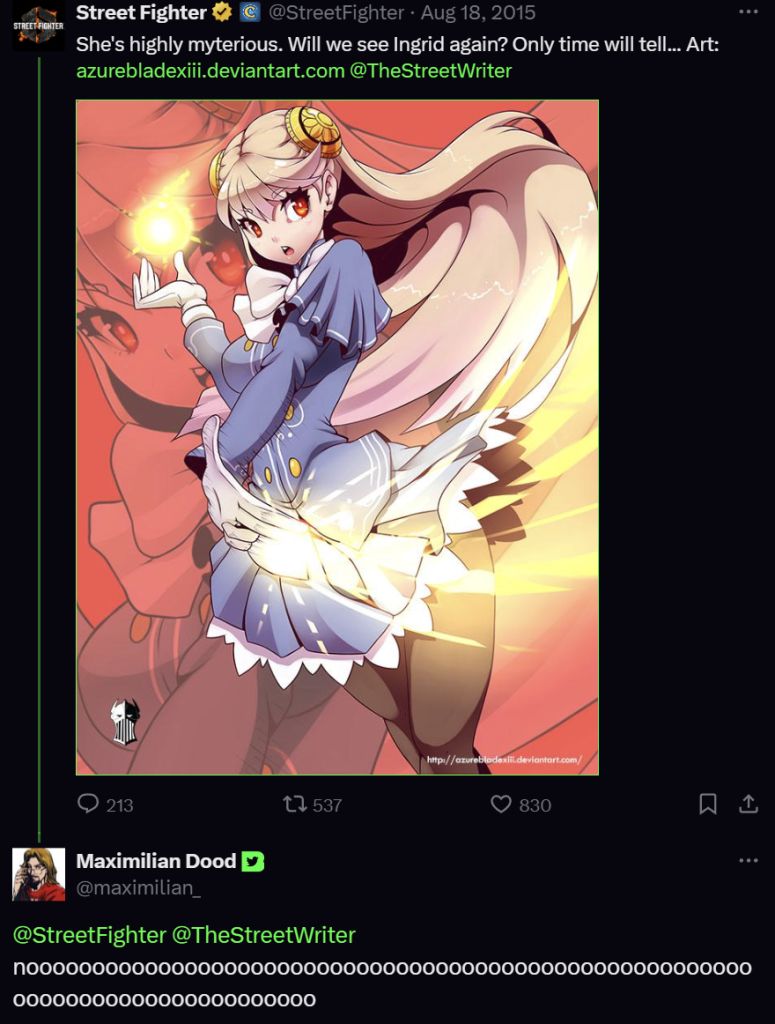Open the Aug 18, 2015 timestamp

pos(478,12)
